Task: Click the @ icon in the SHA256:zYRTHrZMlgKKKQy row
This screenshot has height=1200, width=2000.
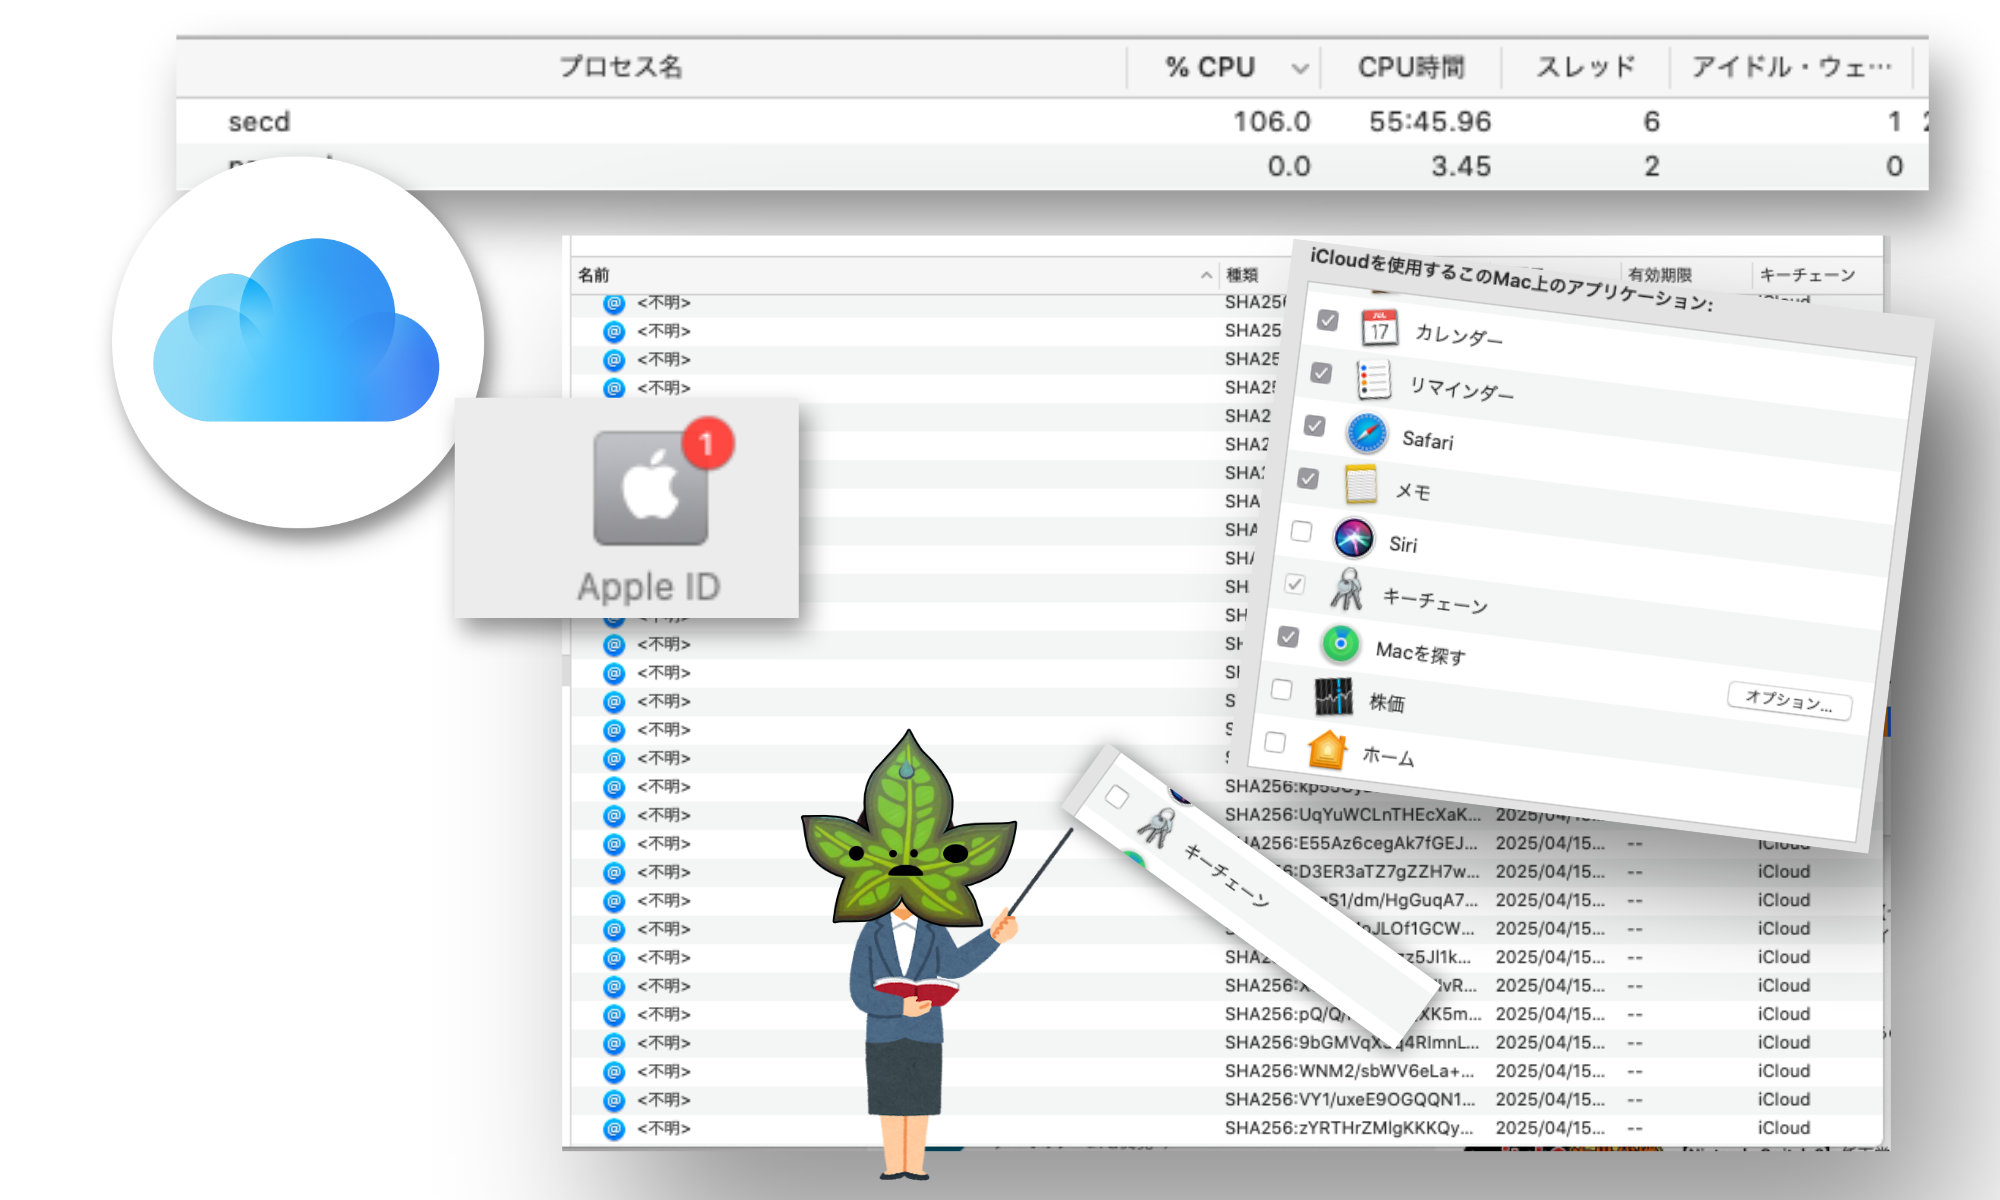Action: (x=614, y=1129)
